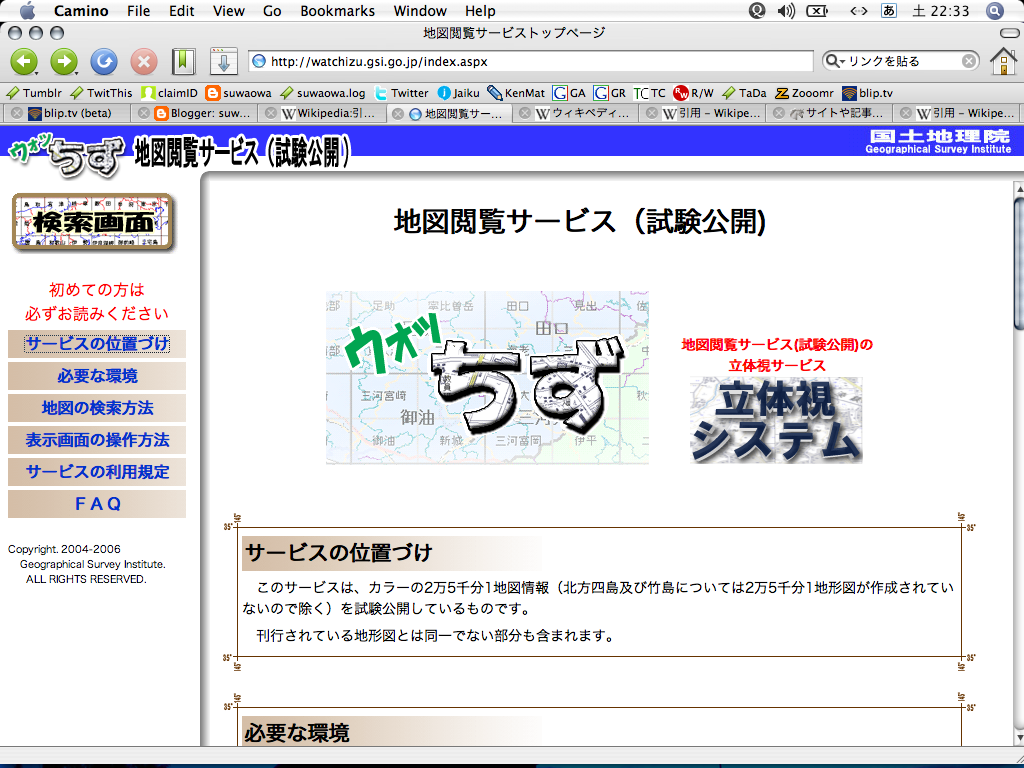Click the ウォッちず map logo image

tap(487, 377)
